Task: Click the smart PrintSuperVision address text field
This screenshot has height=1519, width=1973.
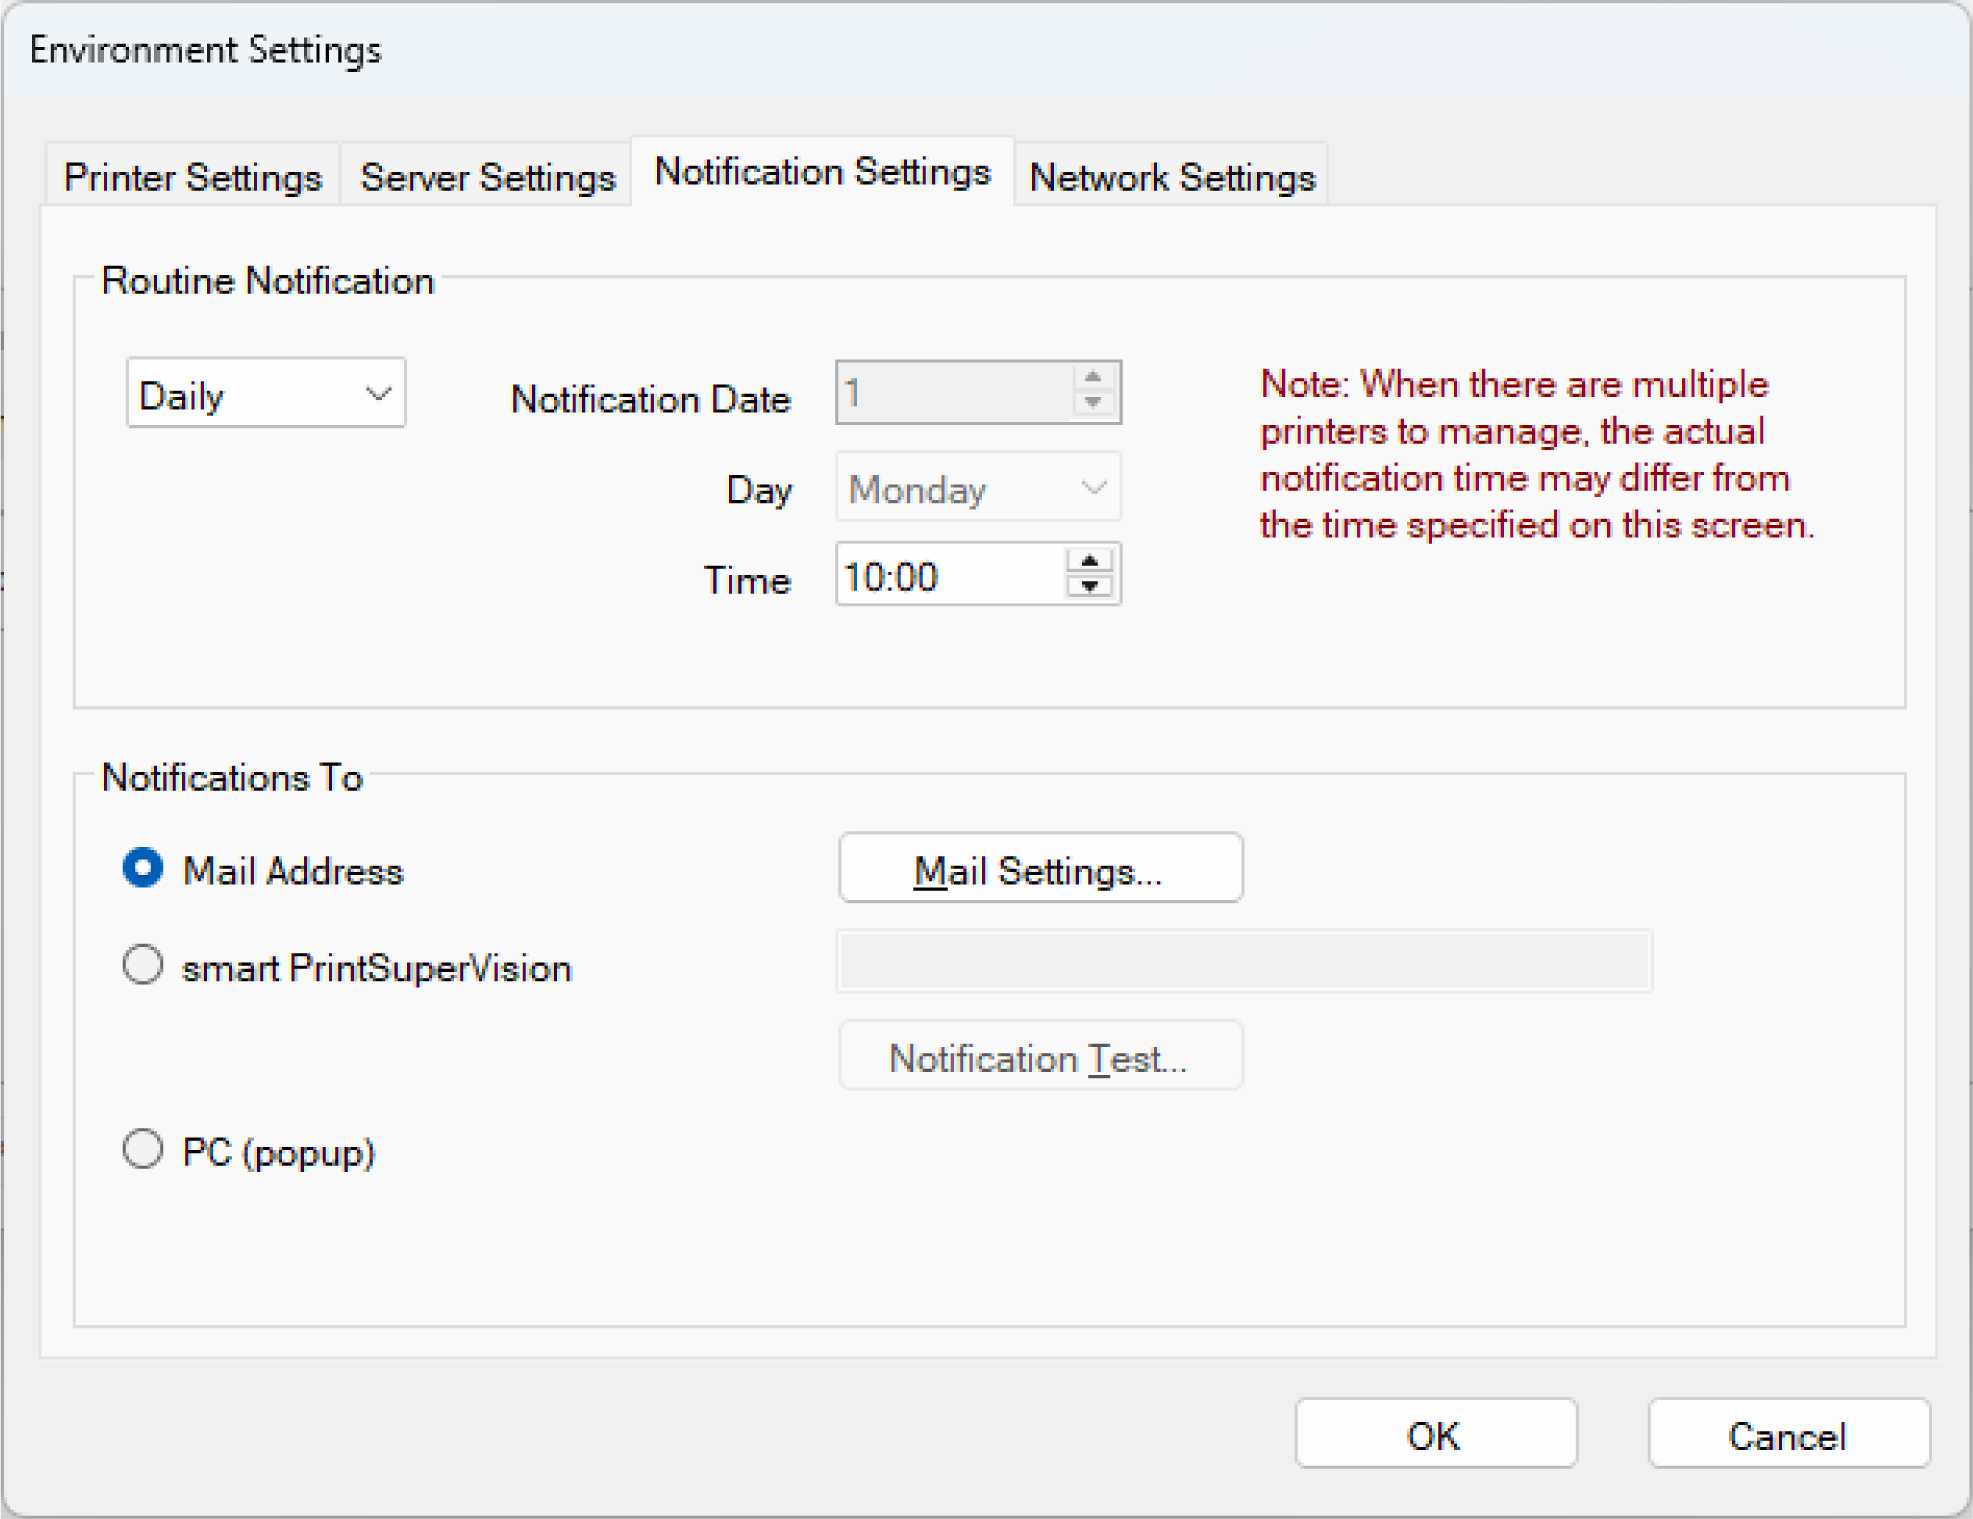Action: click(1243, 961)
